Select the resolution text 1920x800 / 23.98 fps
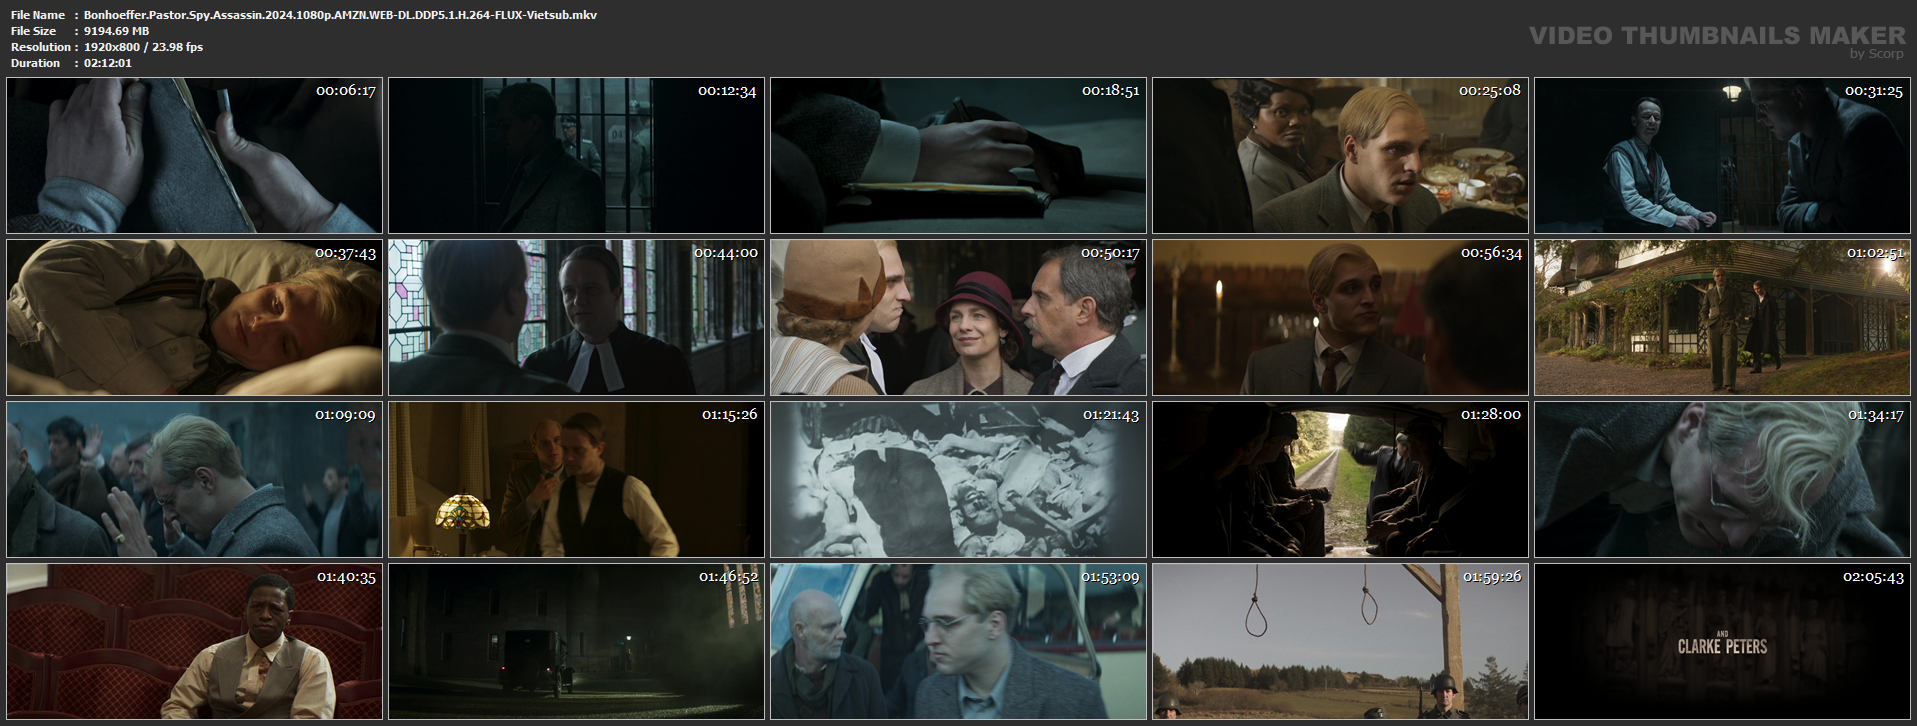This screenshot has width=1917, height=726. coord(143,47)
